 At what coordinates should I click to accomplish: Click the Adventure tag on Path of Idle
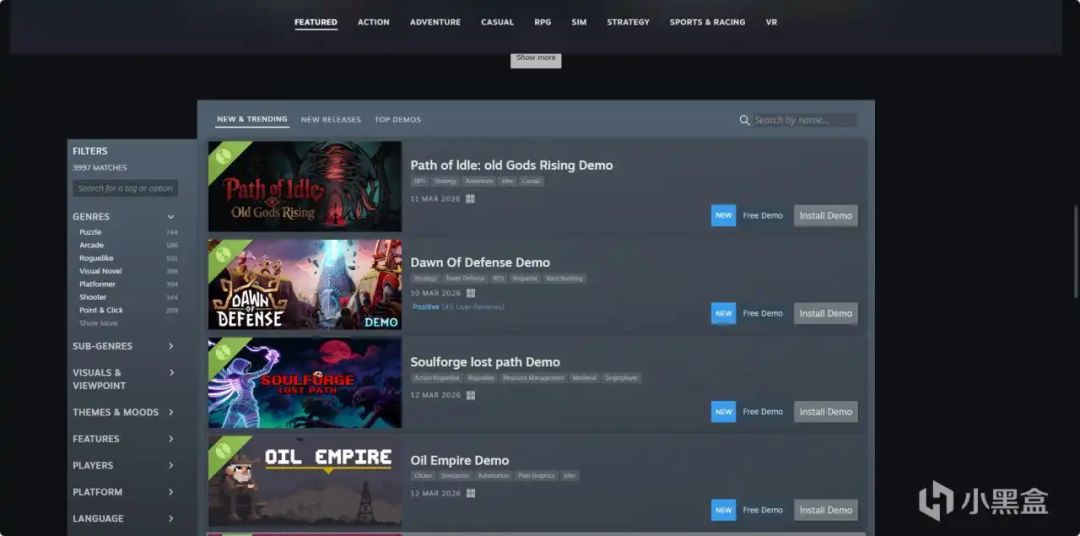[479, 181]
